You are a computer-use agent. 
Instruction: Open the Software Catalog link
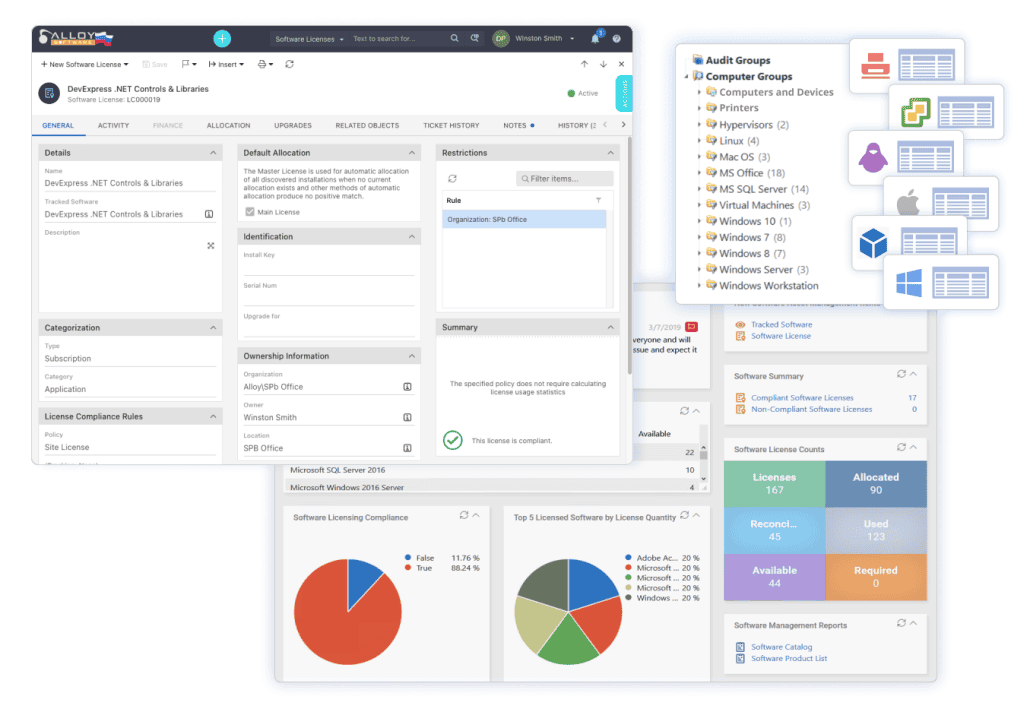pyautogui.click(x=783, y=647)
